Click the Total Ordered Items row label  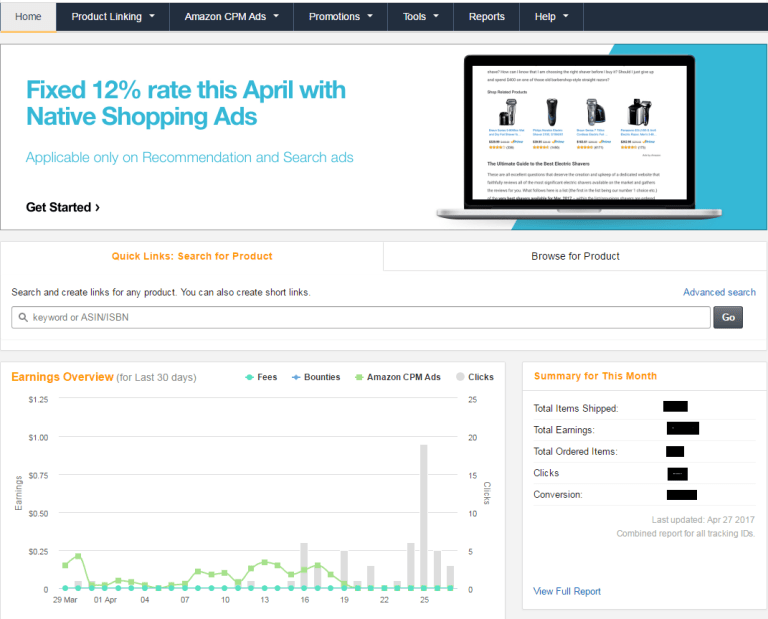coord(575,452)
